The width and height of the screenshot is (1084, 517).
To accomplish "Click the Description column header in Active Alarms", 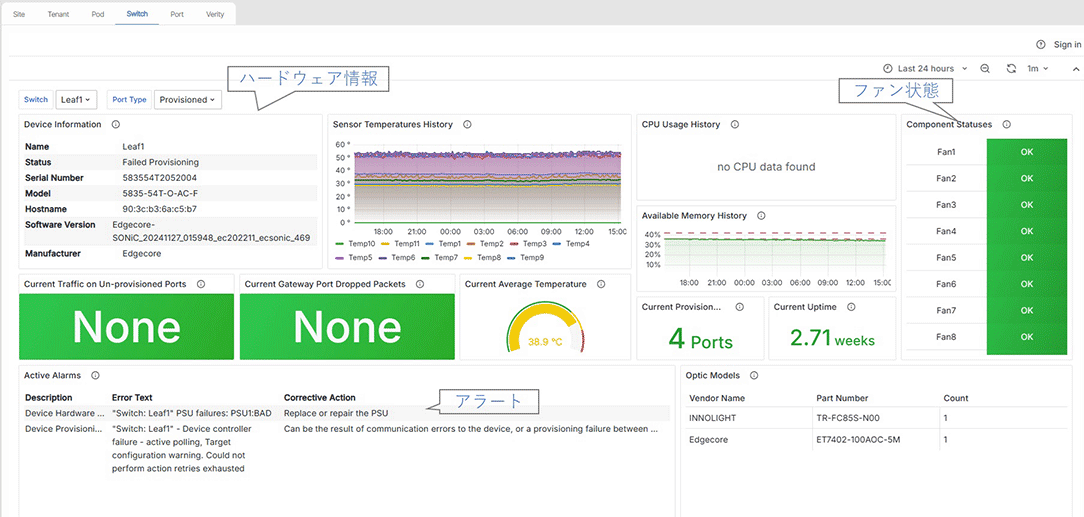I will click(x=48, y=398).
